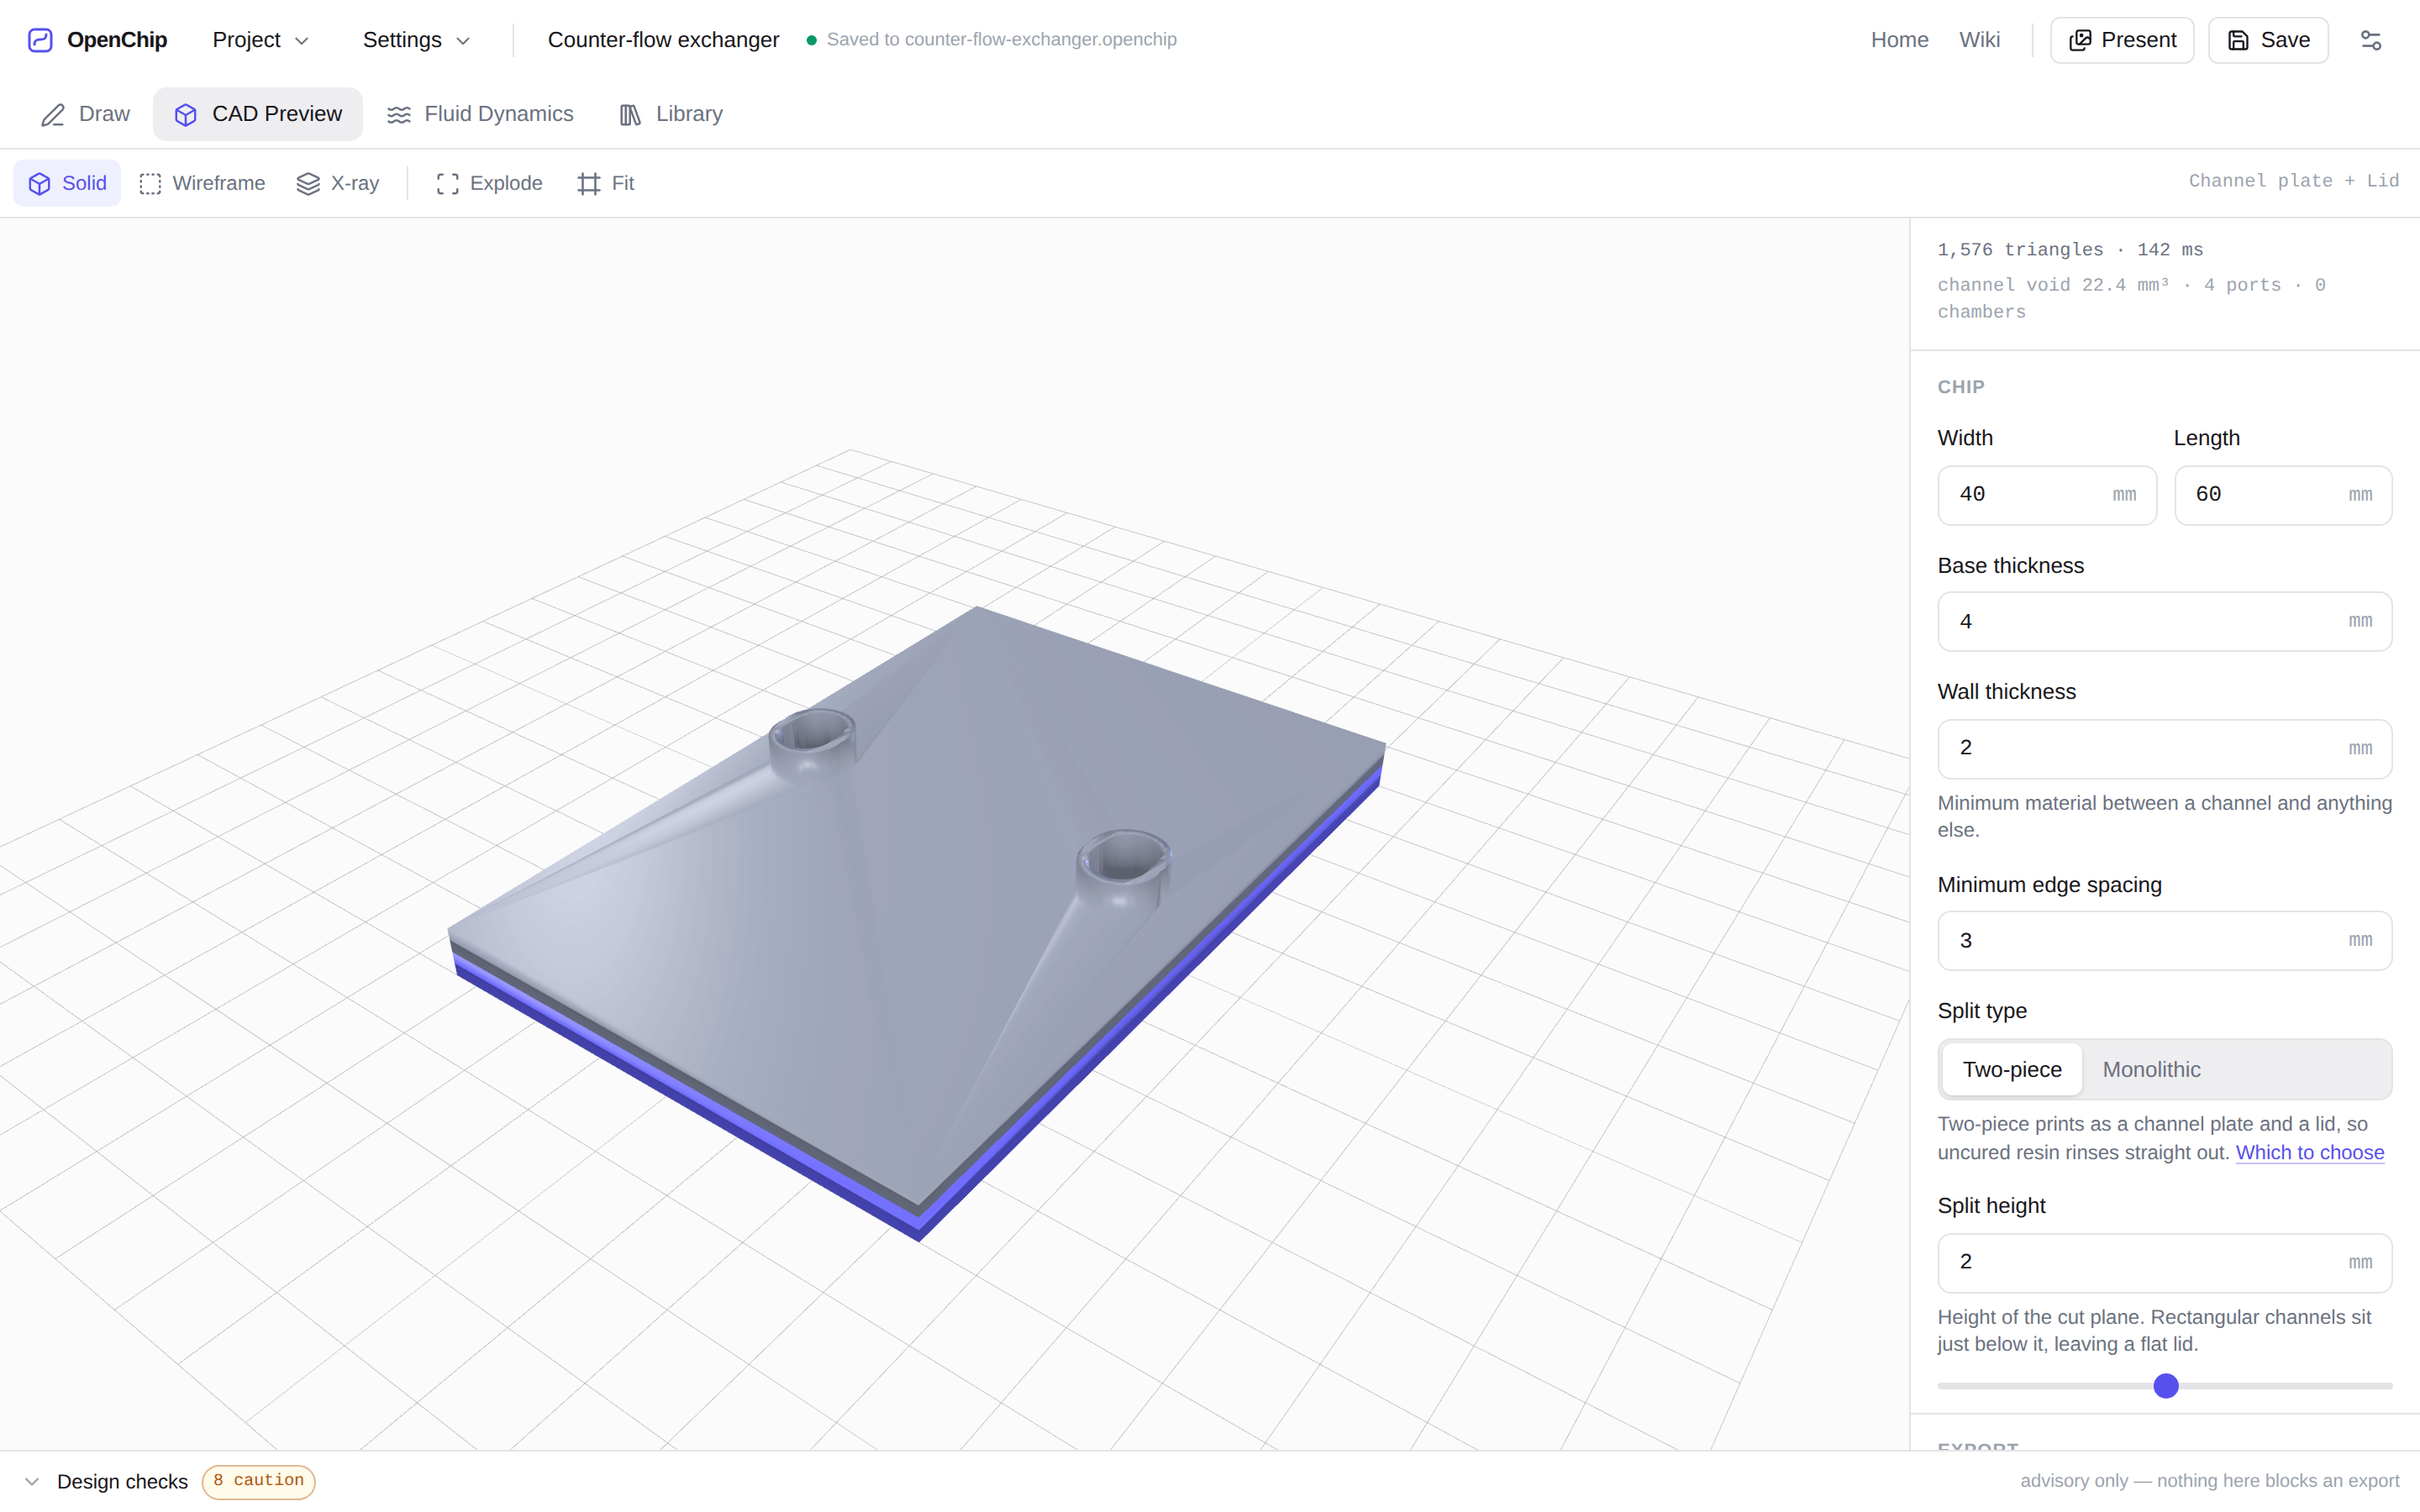Click the Minimum edge spacing field
The width and height of the screenshot is (2420, 1512).
pos(2164,941)
